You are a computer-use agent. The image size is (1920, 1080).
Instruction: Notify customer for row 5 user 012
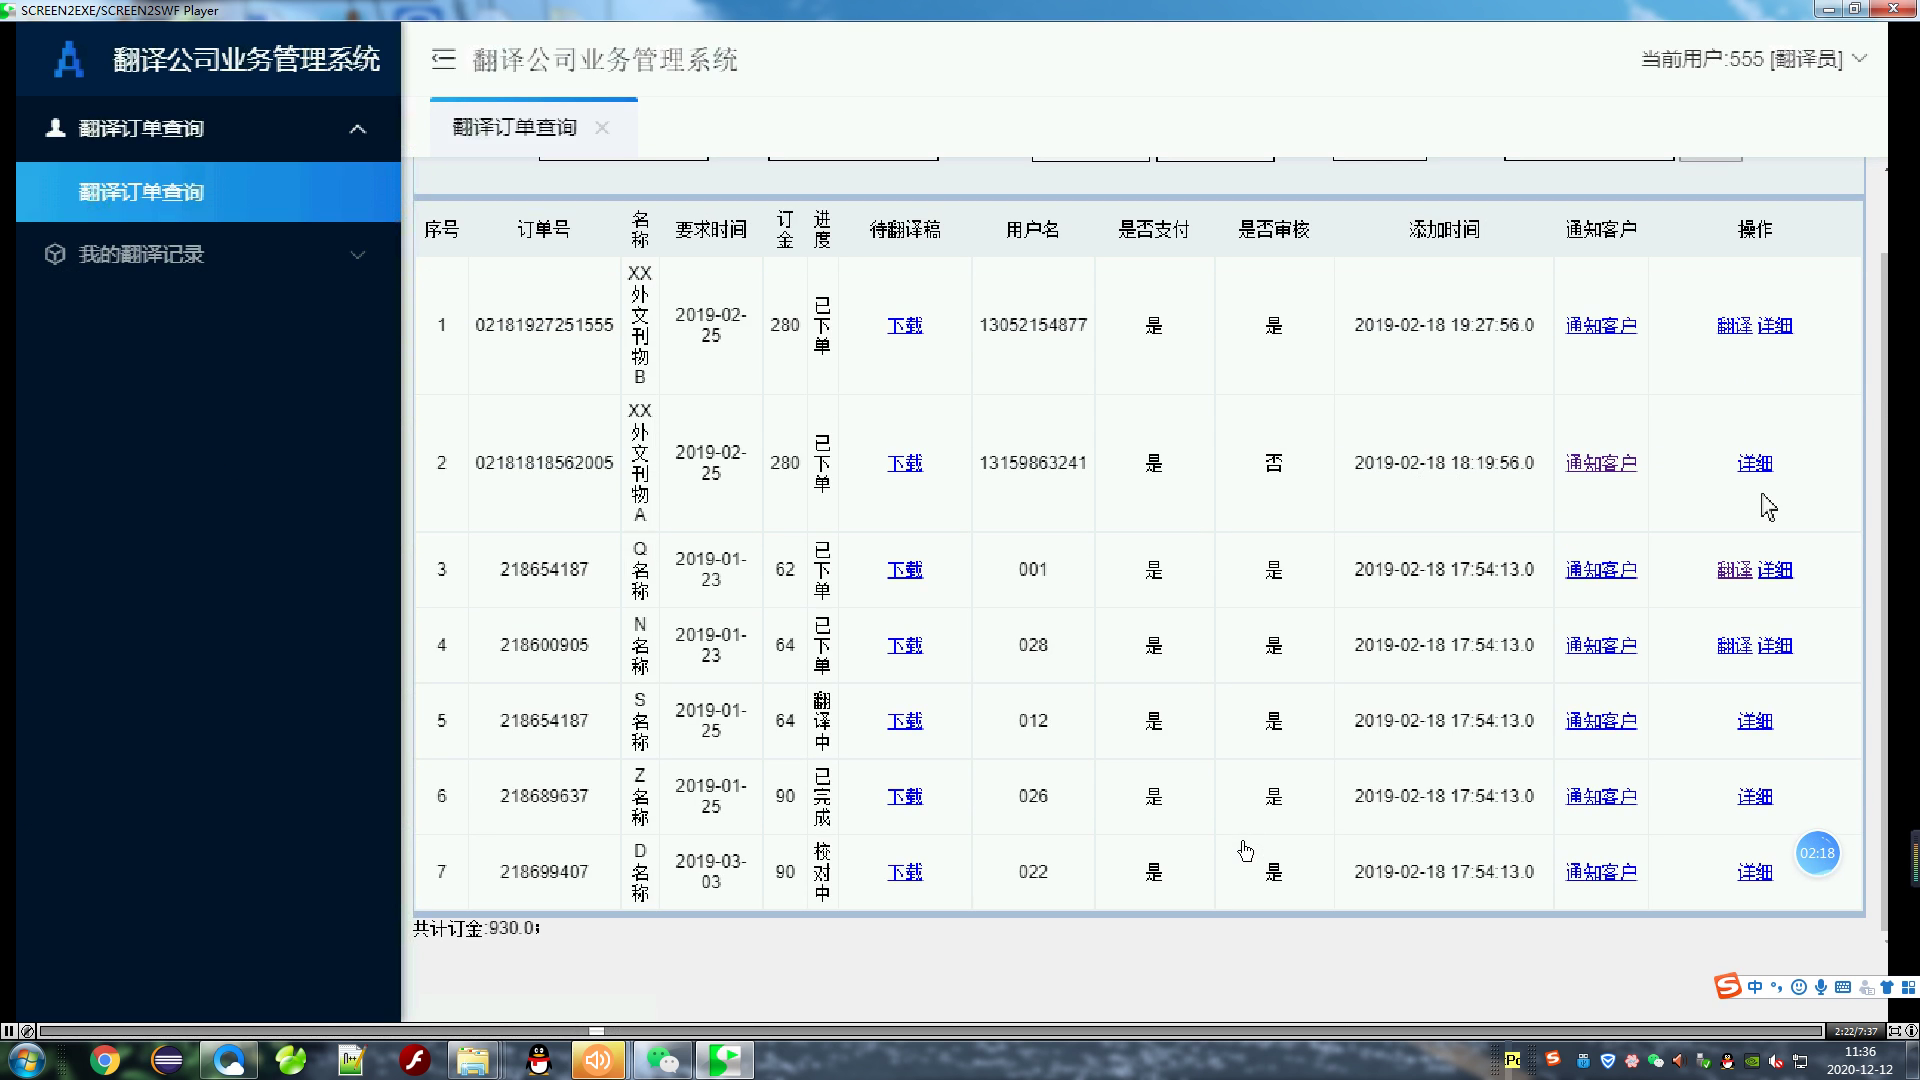pos(1601,721)
